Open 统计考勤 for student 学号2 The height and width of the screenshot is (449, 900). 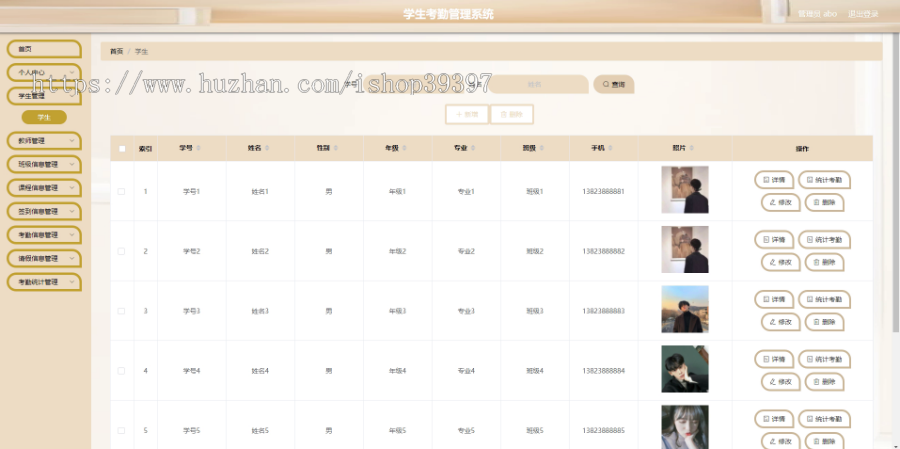point(824,239)
